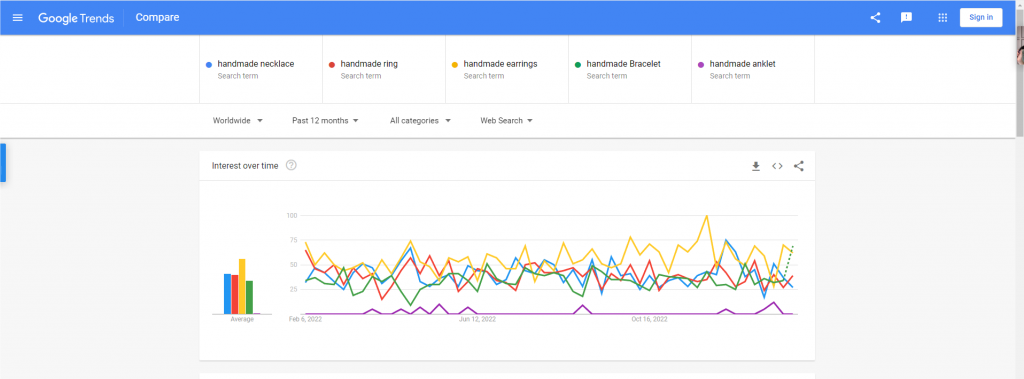Click the blue dot of handmade necklace
Image resolution: width=1024 pixels, height=379 pixels.
[208, 65]
